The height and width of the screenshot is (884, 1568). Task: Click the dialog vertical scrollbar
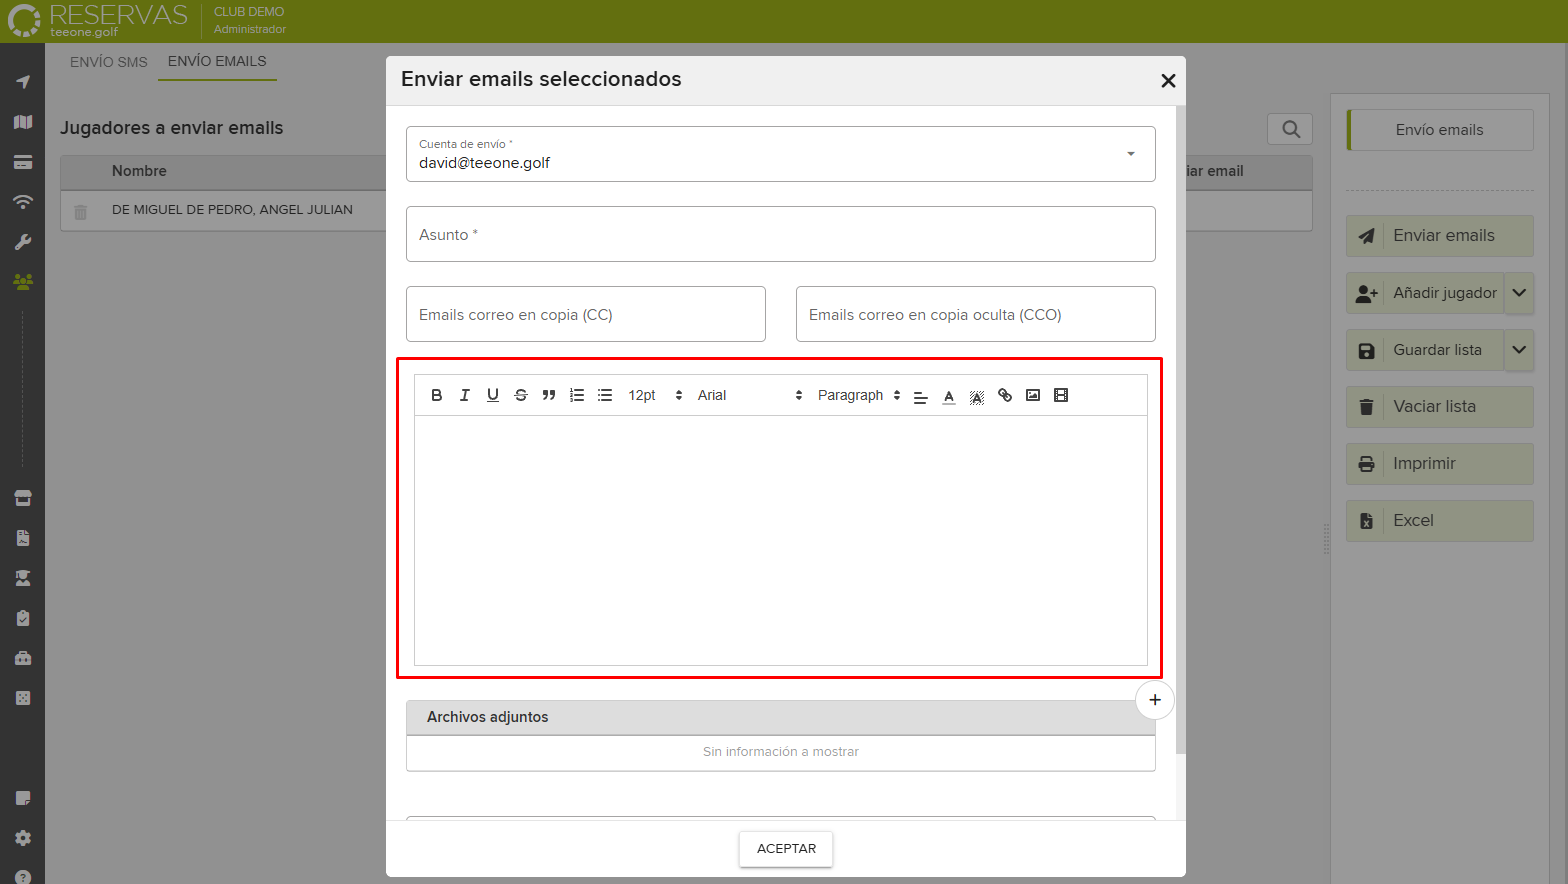click(1181, 430)
